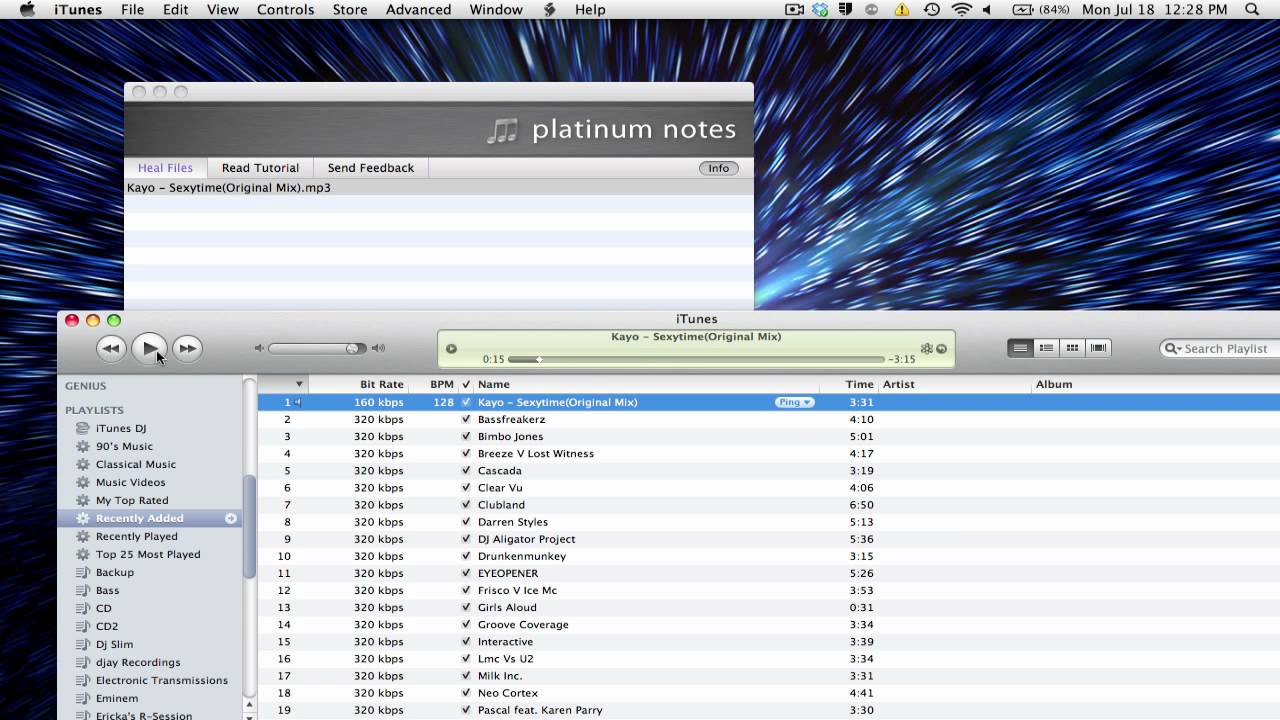Click the playback progress bar in iTunes

[696, 359]
